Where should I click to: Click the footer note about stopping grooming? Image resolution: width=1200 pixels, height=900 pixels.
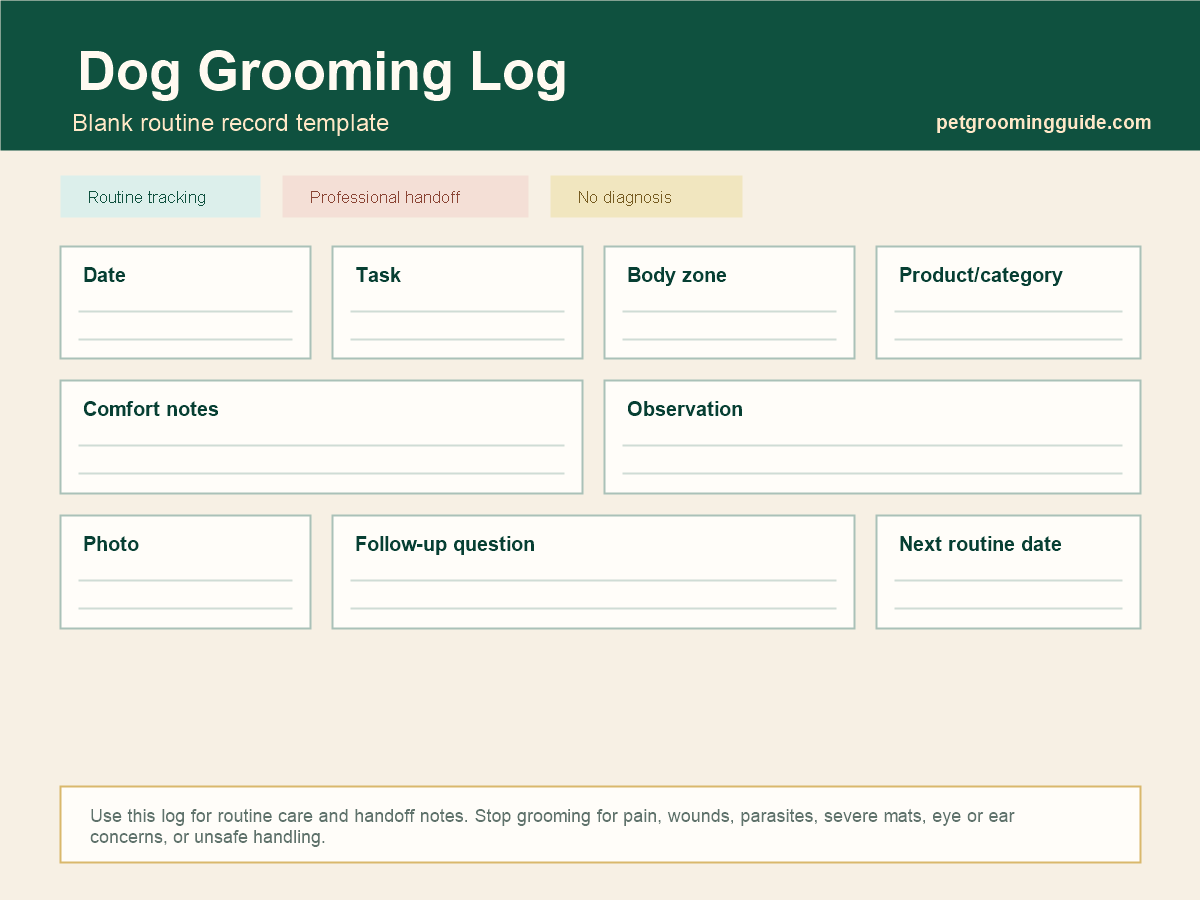point(600,824)
